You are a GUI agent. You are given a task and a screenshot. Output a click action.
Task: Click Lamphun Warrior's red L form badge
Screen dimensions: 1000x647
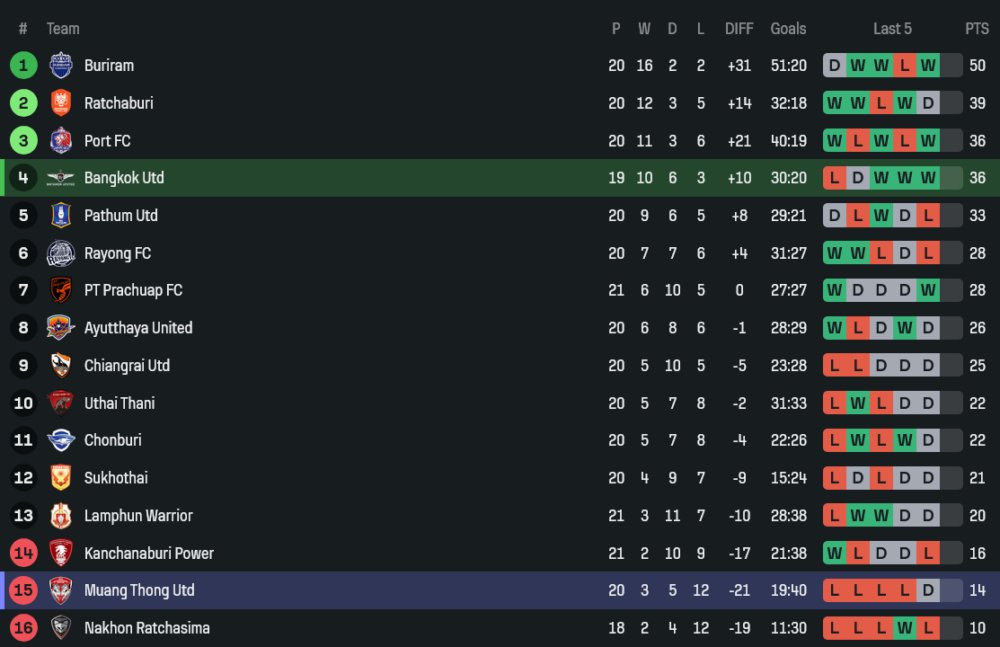click(834, 516)
